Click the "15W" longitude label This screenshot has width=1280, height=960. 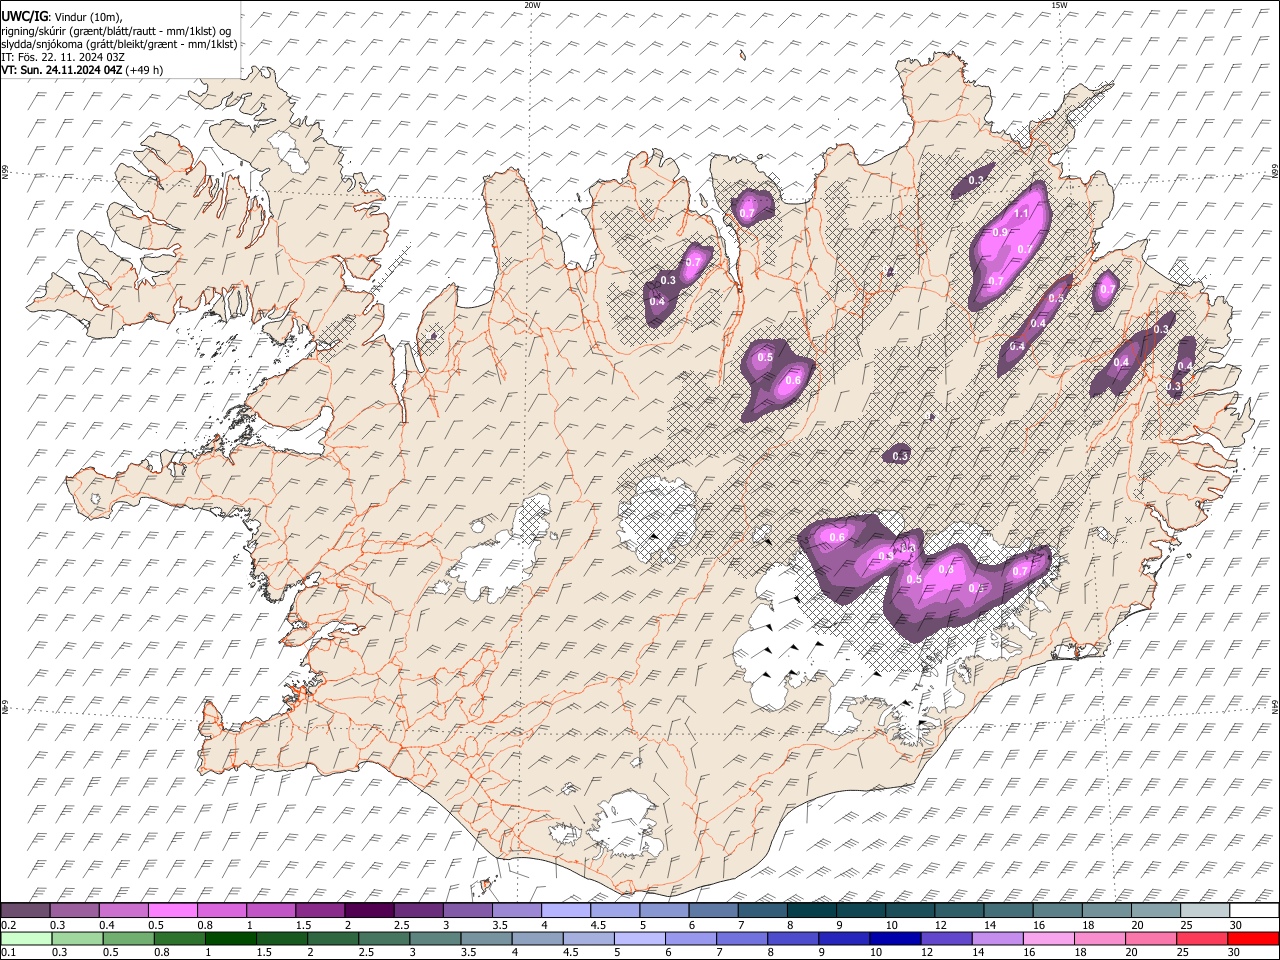[1058, 5]
